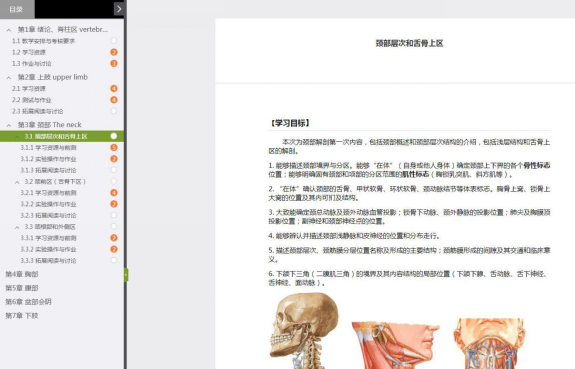Collapse section 3.3 using its chevron
This screenshot has height=369, width=575.
coord(17,227)
